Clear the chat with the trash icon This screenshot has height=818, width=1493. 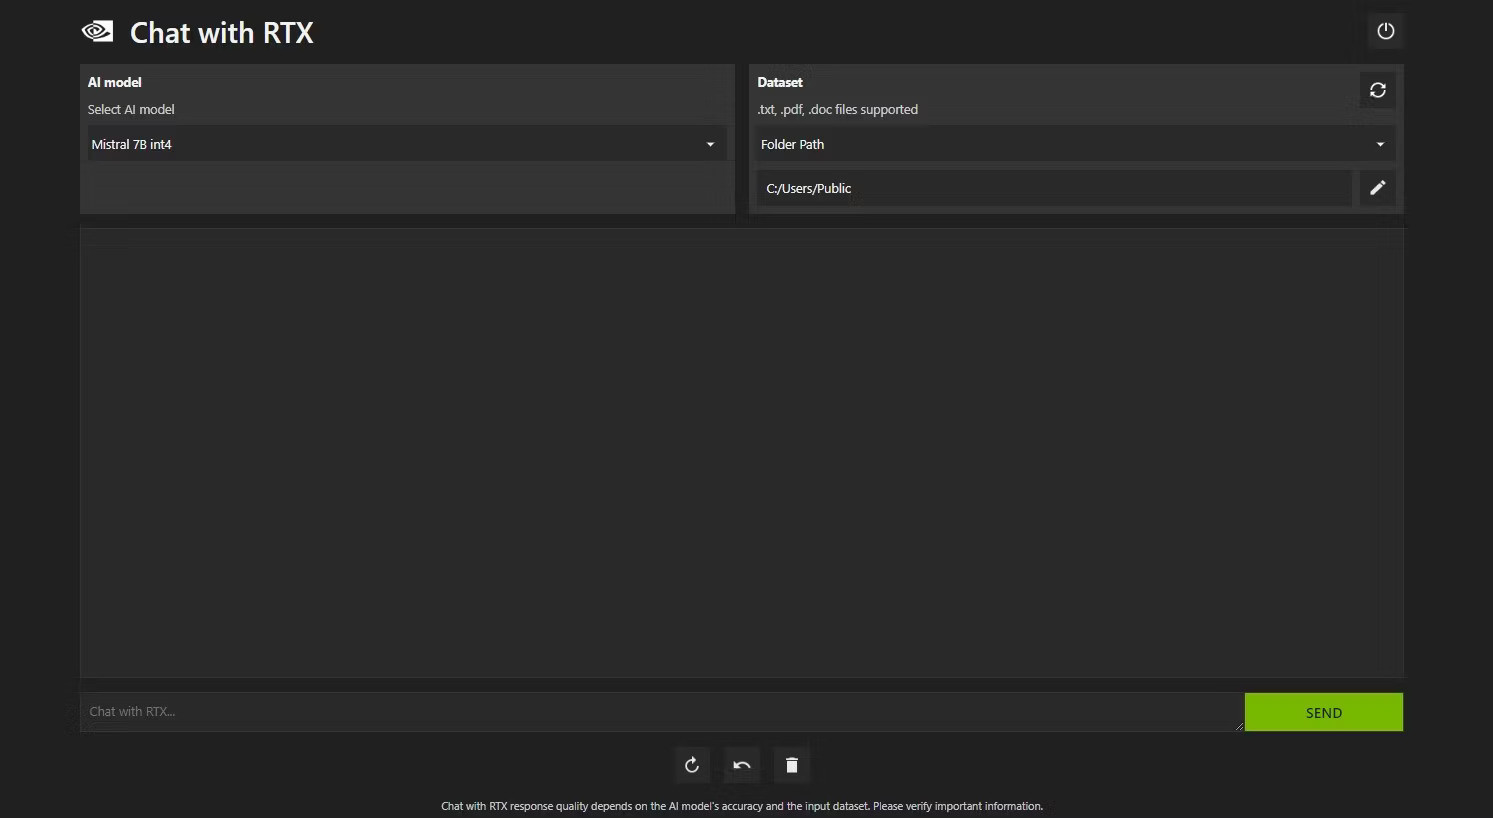tap(791, 764)
